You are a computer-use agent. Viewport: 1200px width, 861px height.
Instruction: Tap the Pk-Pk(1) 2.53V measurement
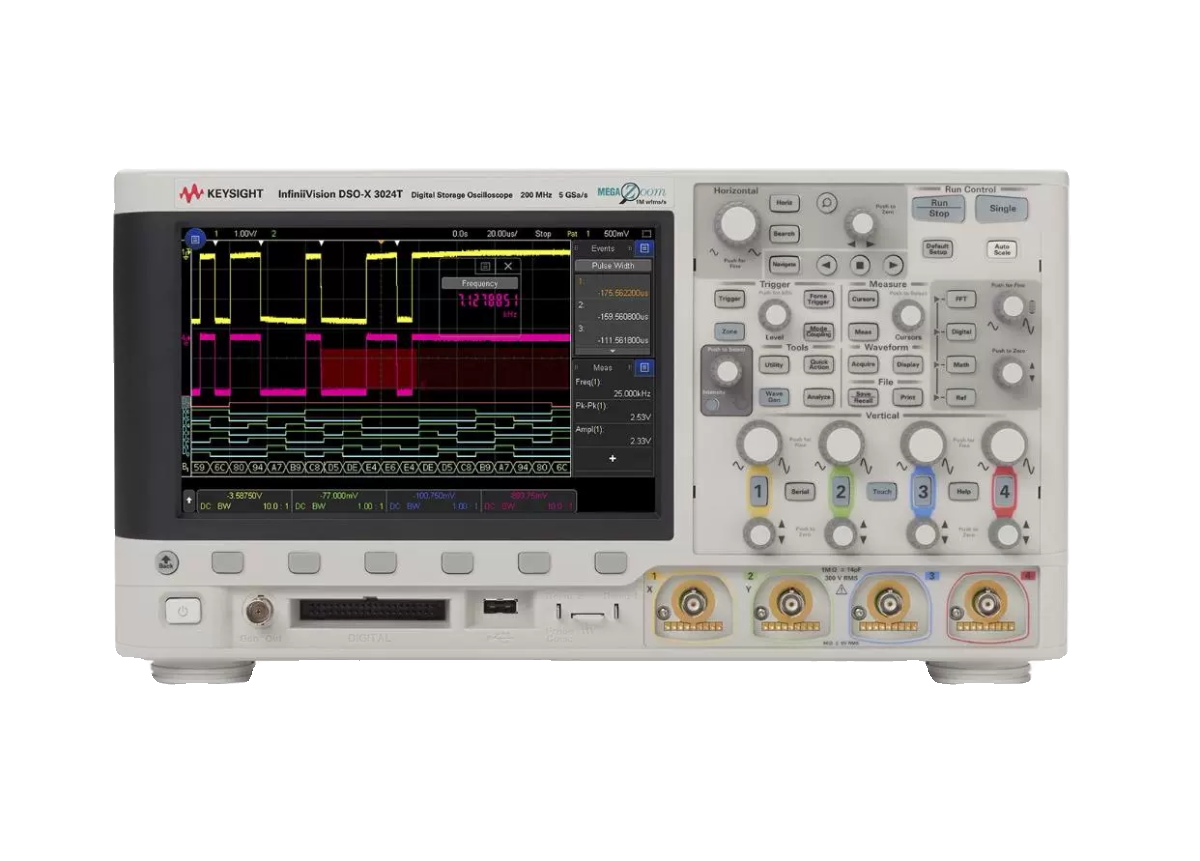point(612,412)
